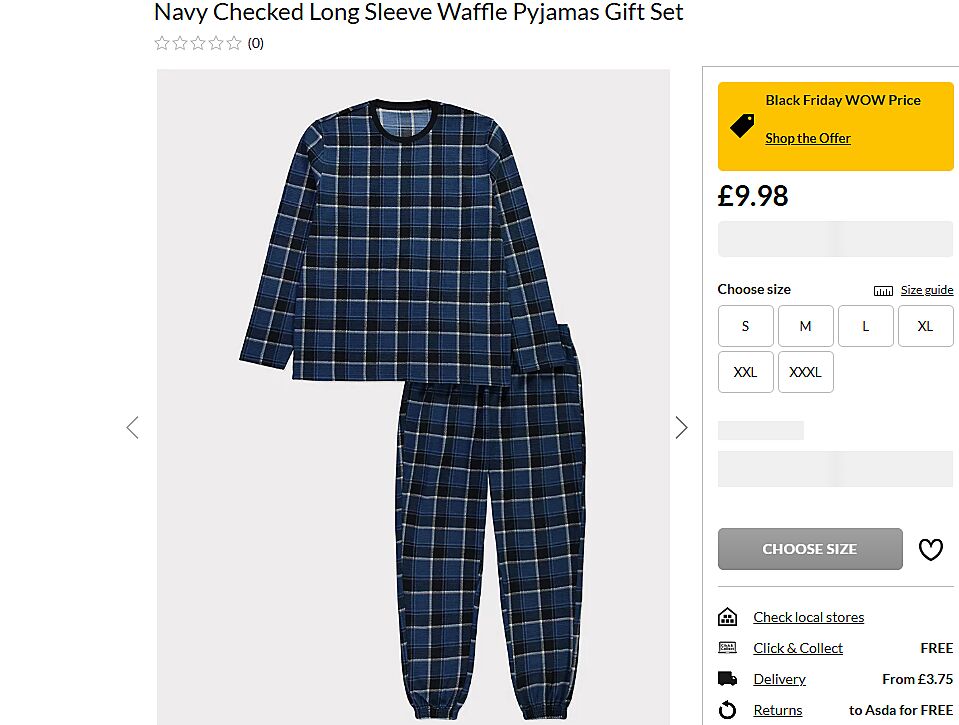The height and width of the screenshot is (725, 959).
Task: Click the Click & Collect icon
Action: 727,648
